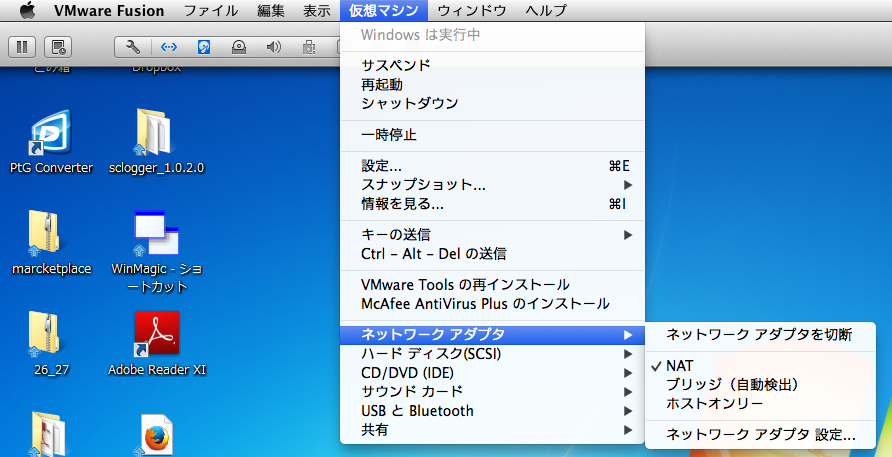Image resolution: width=892 pixels, height=457 pixels.
Task: Open the Apple menu
Action: click(x=27, y=10)
